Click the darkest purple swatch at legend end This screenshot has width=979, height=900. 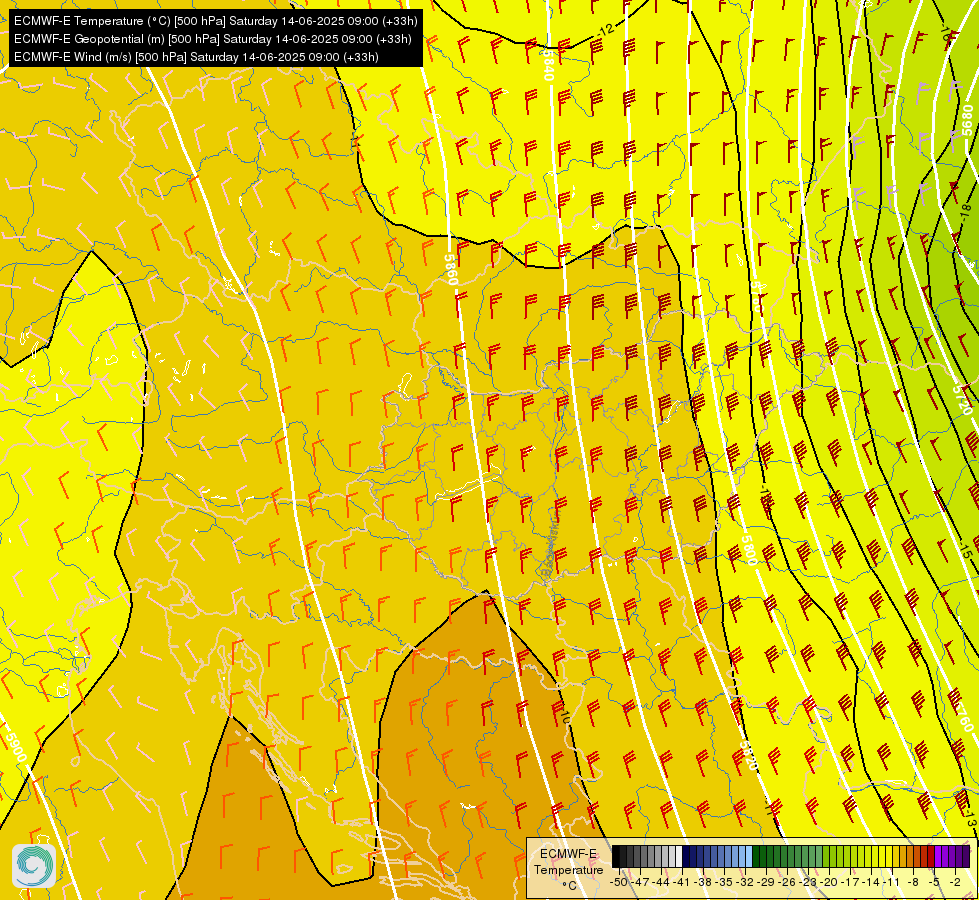tap(966, 856)
